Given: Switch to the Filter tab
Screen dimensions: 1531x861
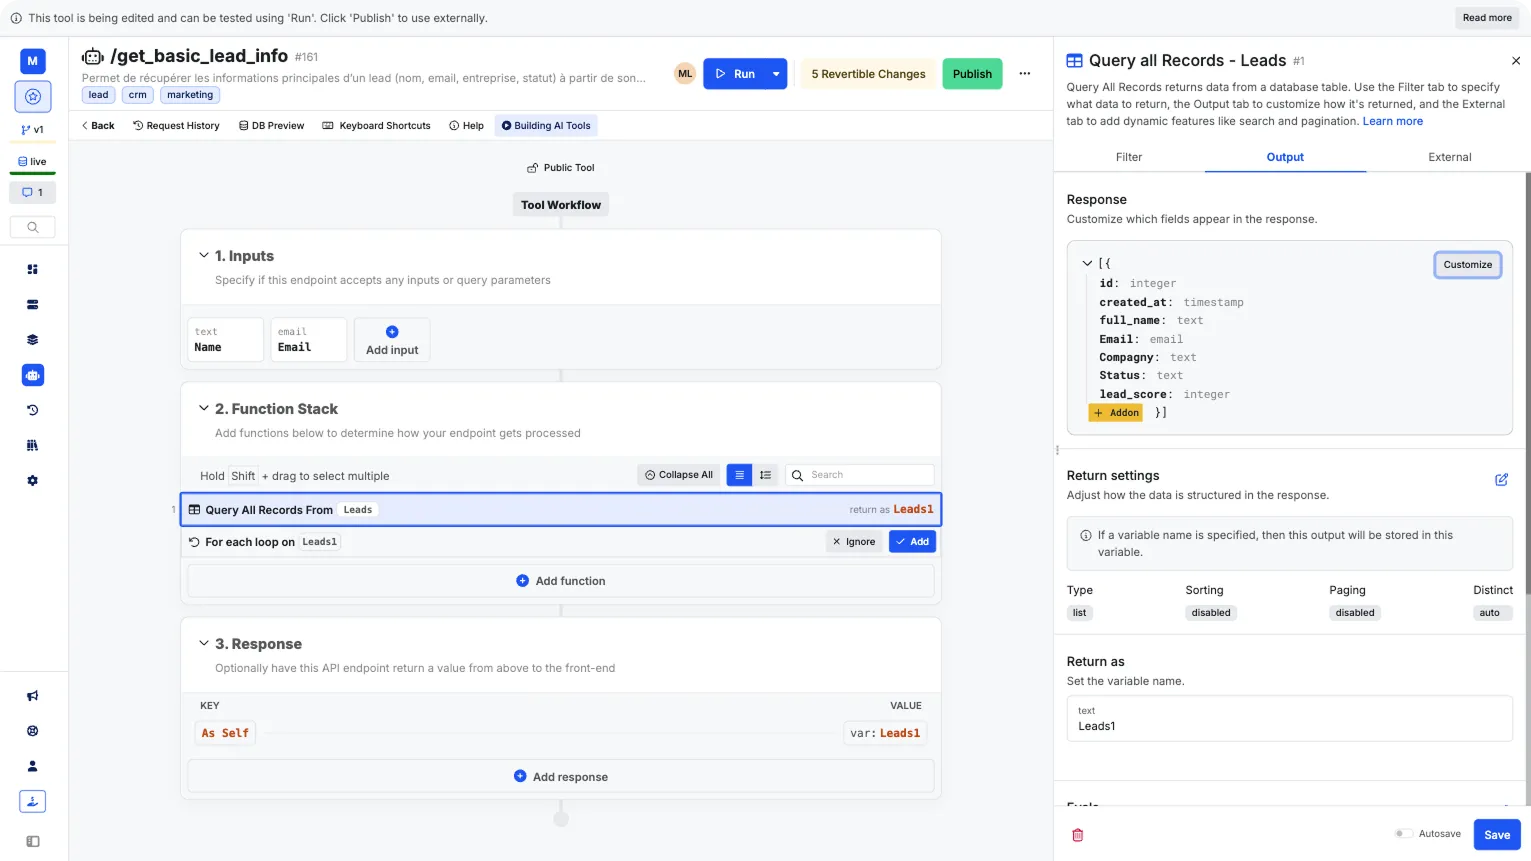Looking at the screenshot, I should pos(1129,157).
